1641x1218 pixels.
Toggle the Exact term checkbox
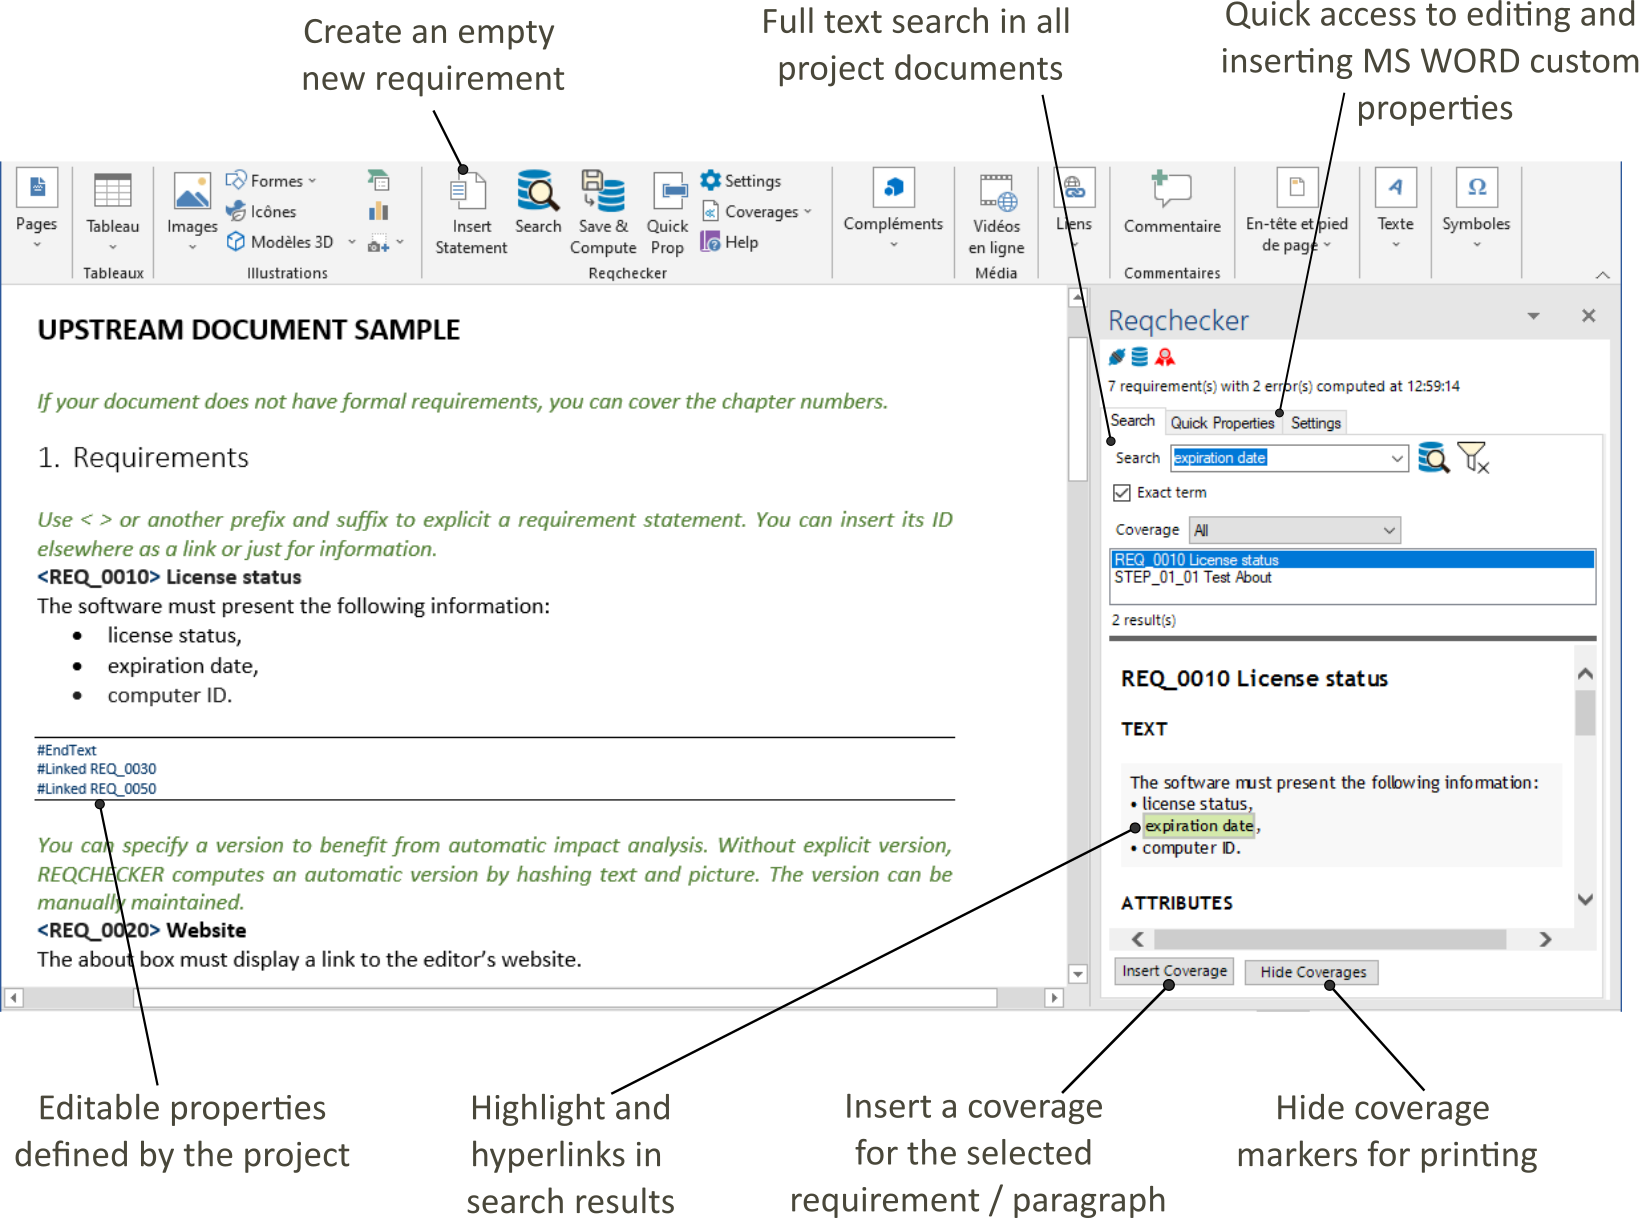click(x=1122, y=493)
